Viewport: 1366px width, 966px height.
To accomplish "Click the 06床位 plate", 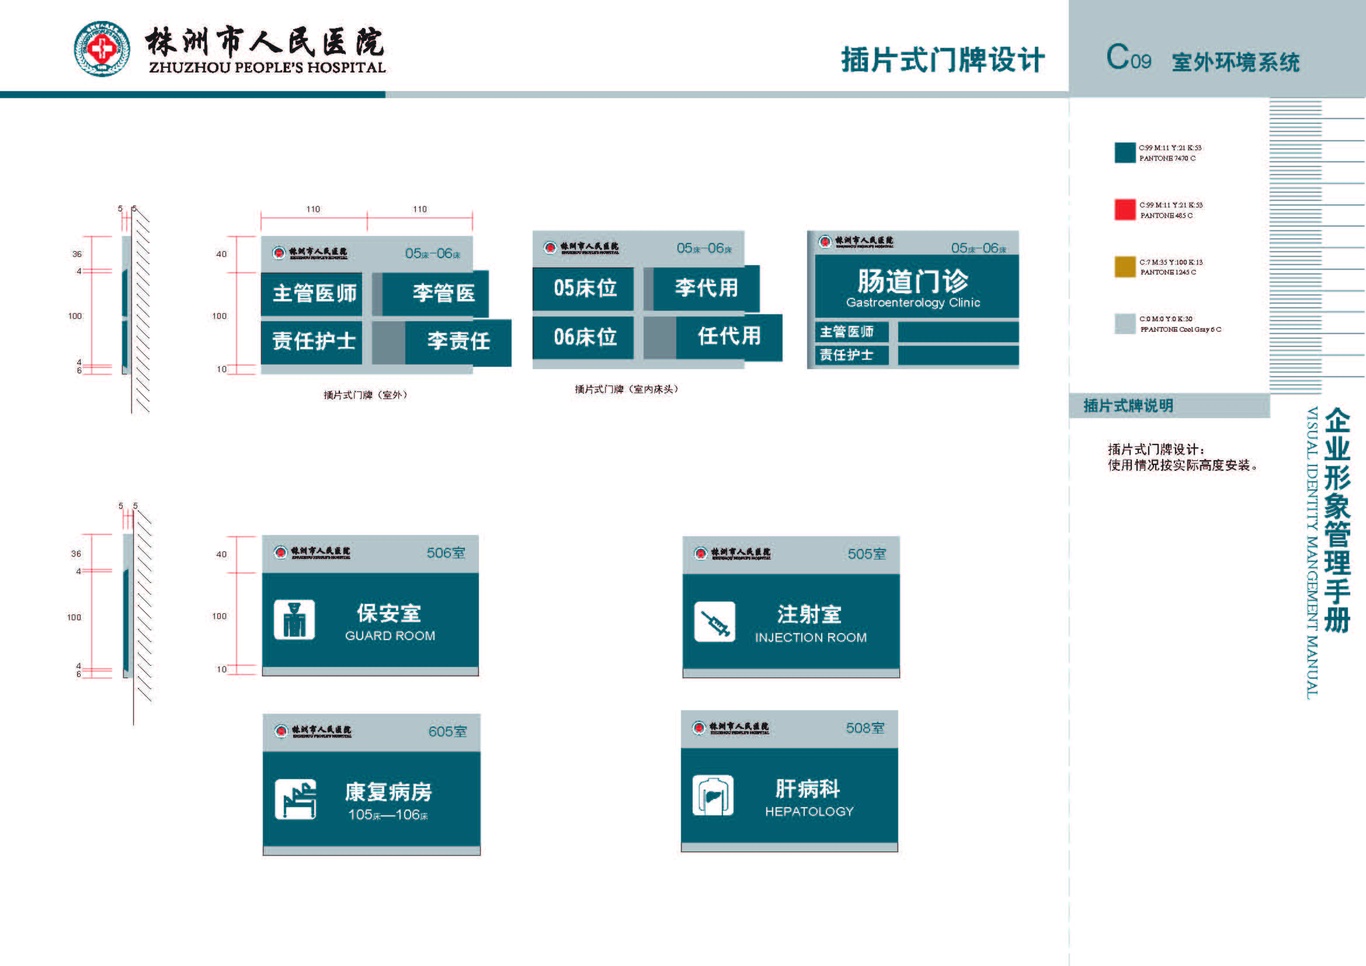I will click(x=584, y=337).
